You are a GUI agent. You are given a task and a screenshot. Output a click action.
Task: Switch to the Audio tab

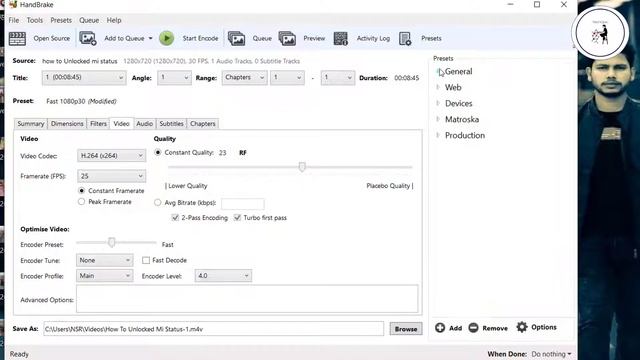point(144,124)
